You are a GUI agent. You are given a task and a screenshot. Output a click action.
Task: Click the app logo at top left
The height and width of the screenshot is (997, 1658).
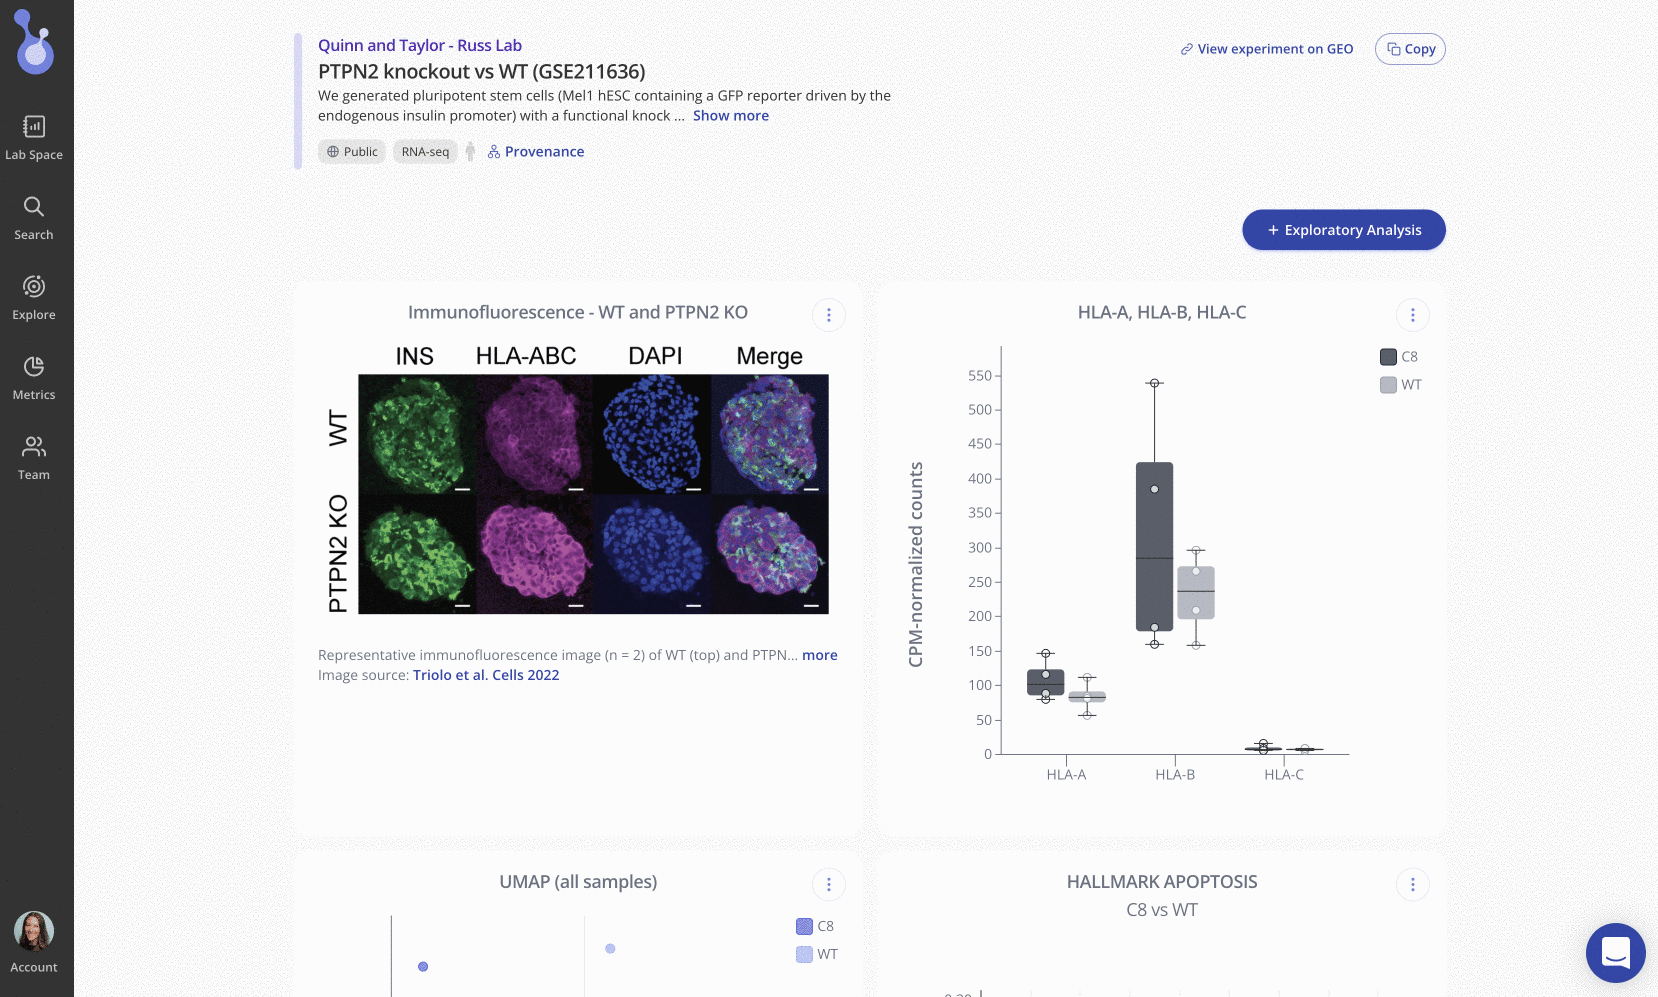35,43
